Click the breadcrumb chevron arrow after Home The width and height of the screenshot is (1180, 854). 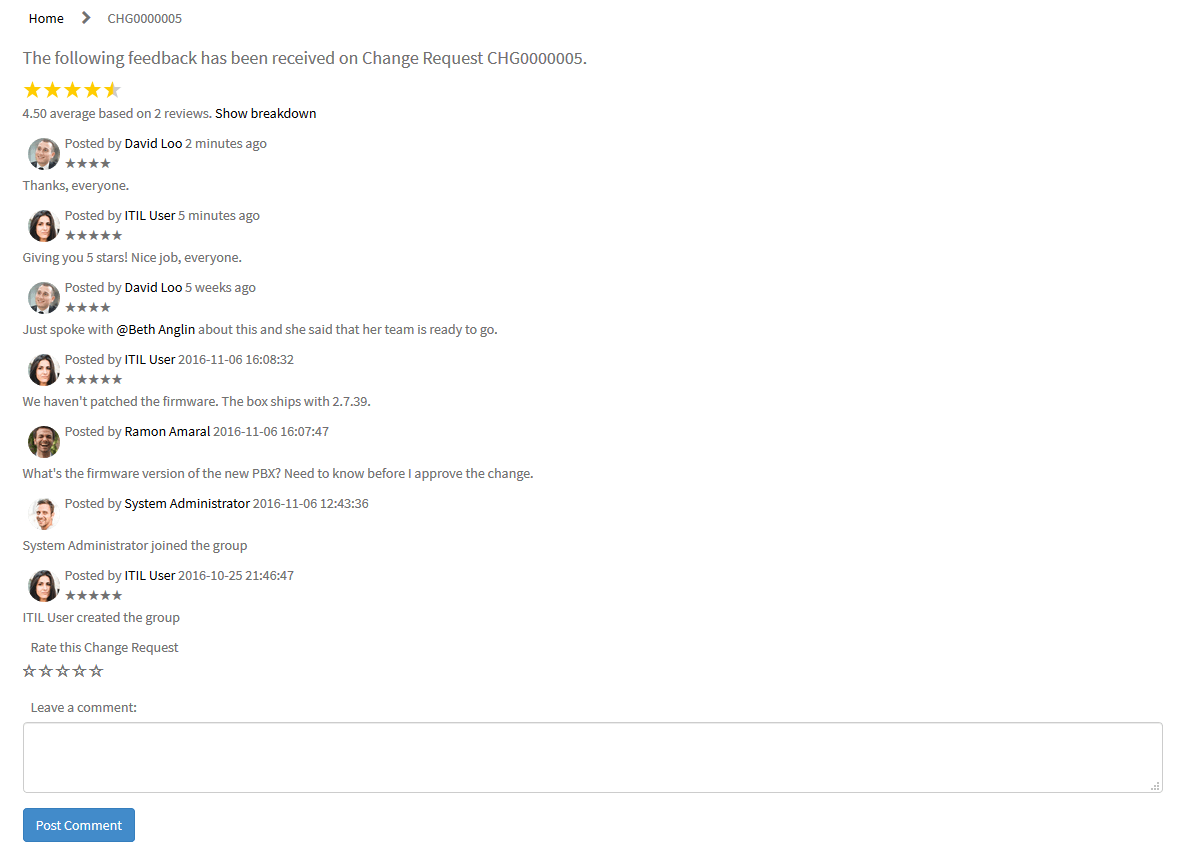click(x=86, y=17)
